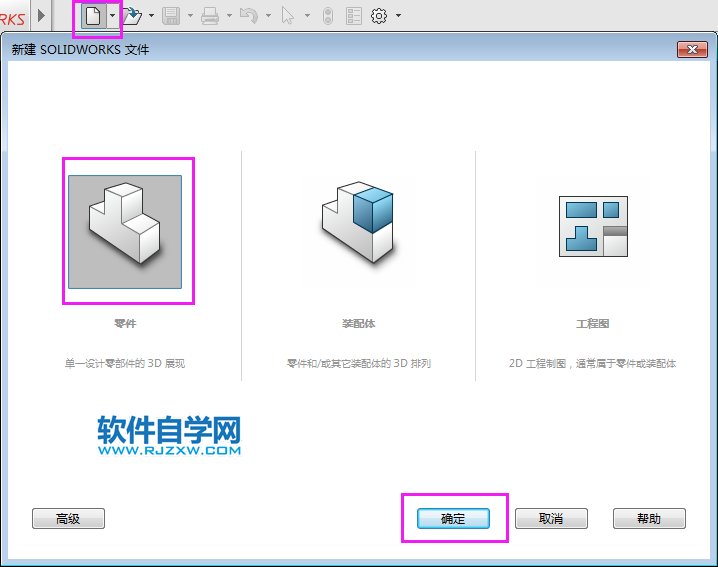Click the 高级 advanced button
Screen dimensions: 718x567
click(68, 518)
